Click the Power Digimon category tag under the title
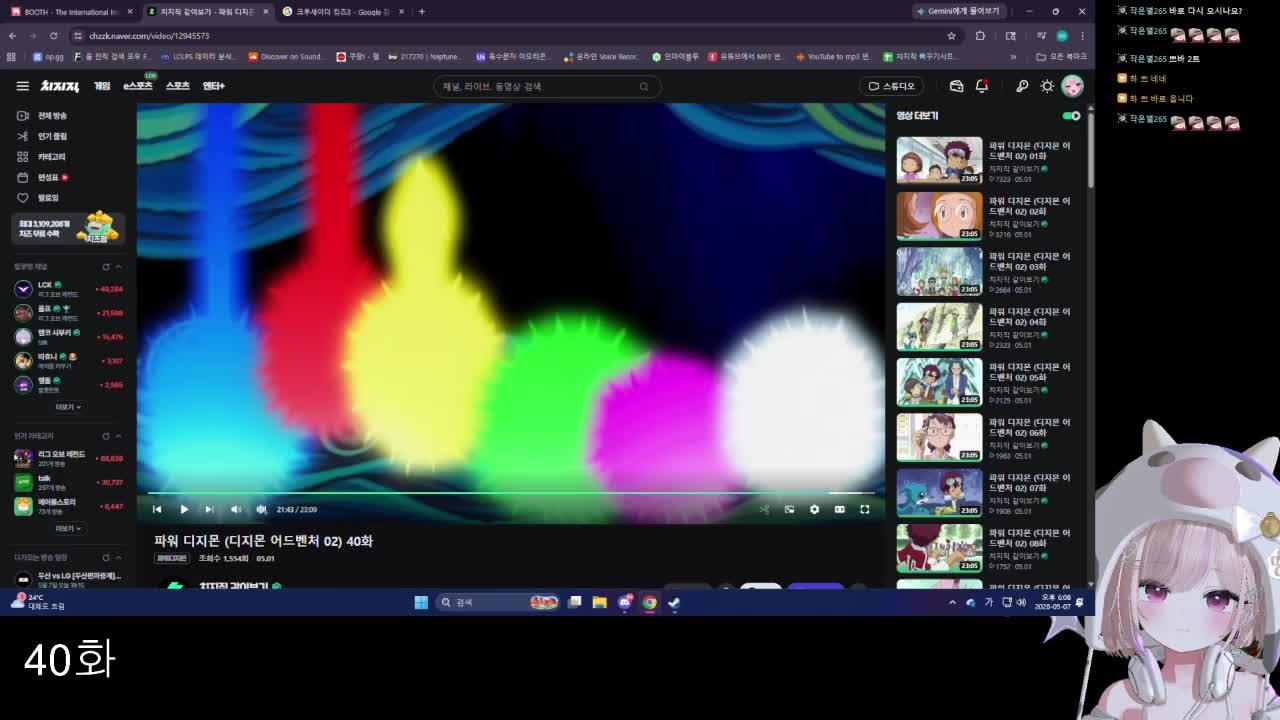Viewport: 1280px width, 720px height. (172, 558)
